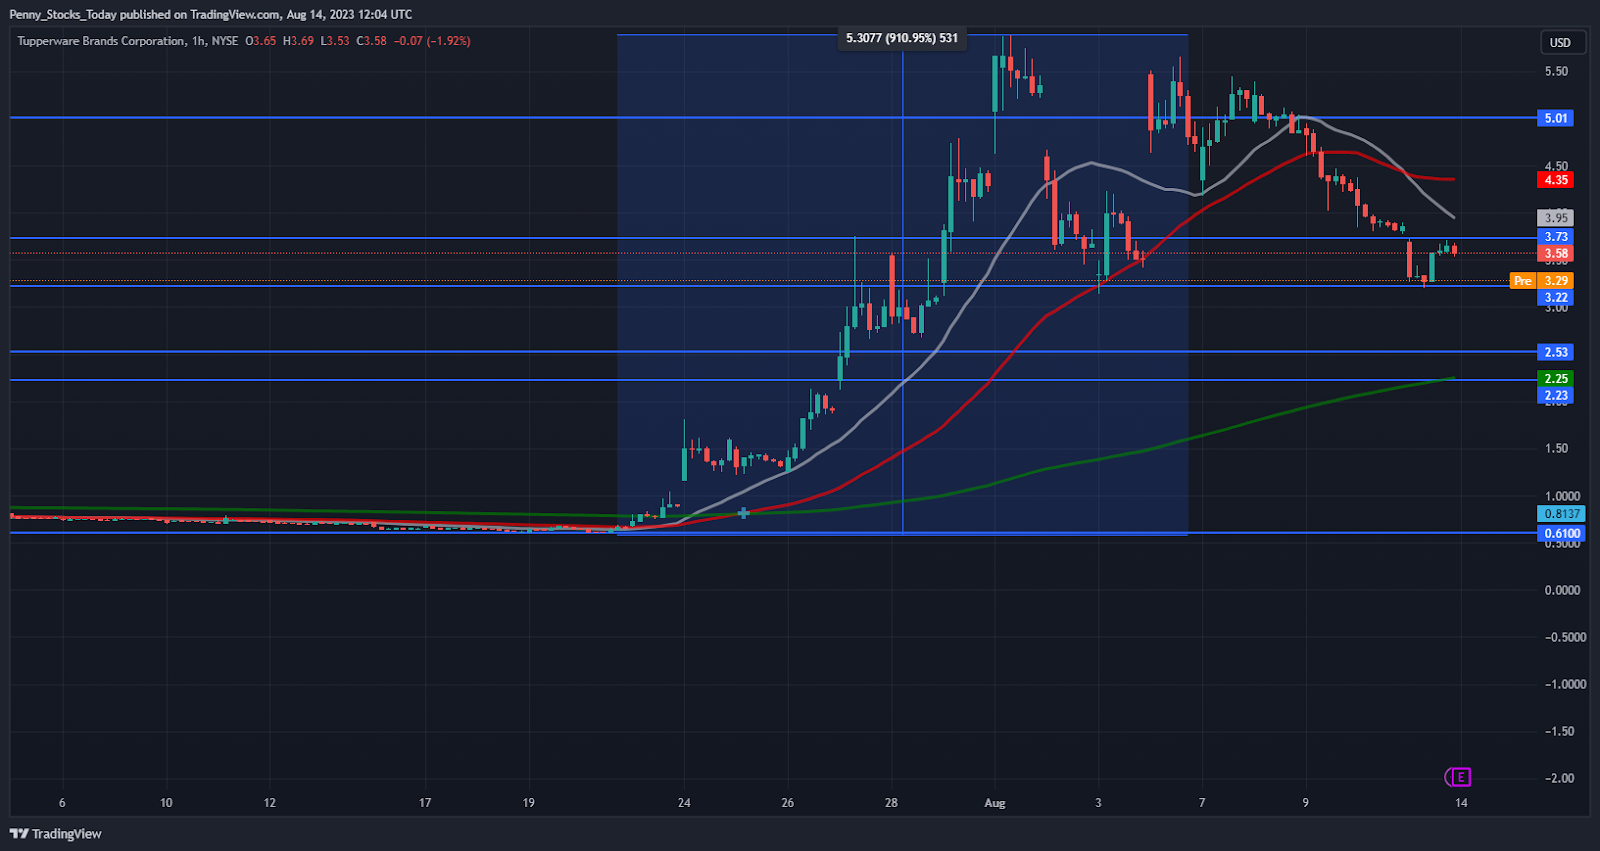The height and width of the screenshot is (851, 1600).
Task: Click the close value C3.58
Action: pos(371,41)
